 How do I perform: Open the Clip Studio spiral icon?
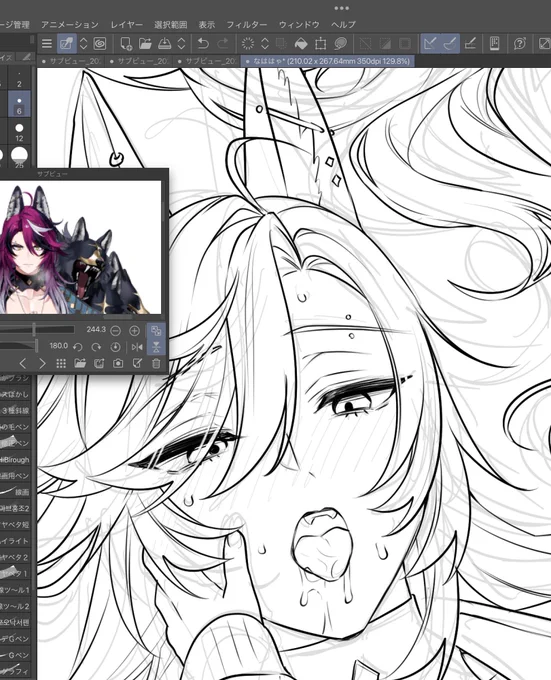point(100,43)
